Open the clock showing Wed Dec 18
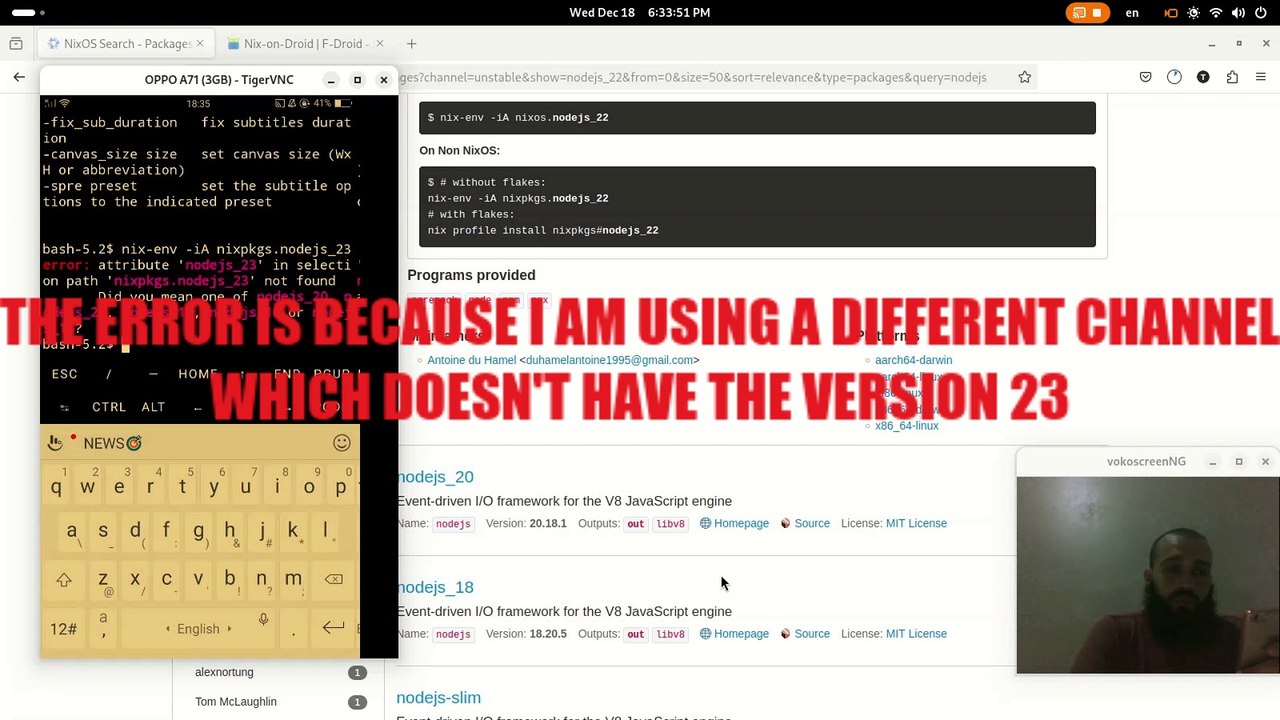1280x720 pixels. [x=640, y=13]
